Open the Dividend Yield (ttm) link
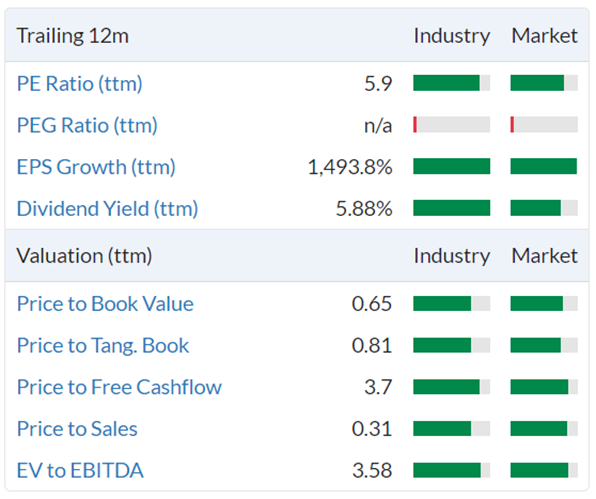 point(108,209)
